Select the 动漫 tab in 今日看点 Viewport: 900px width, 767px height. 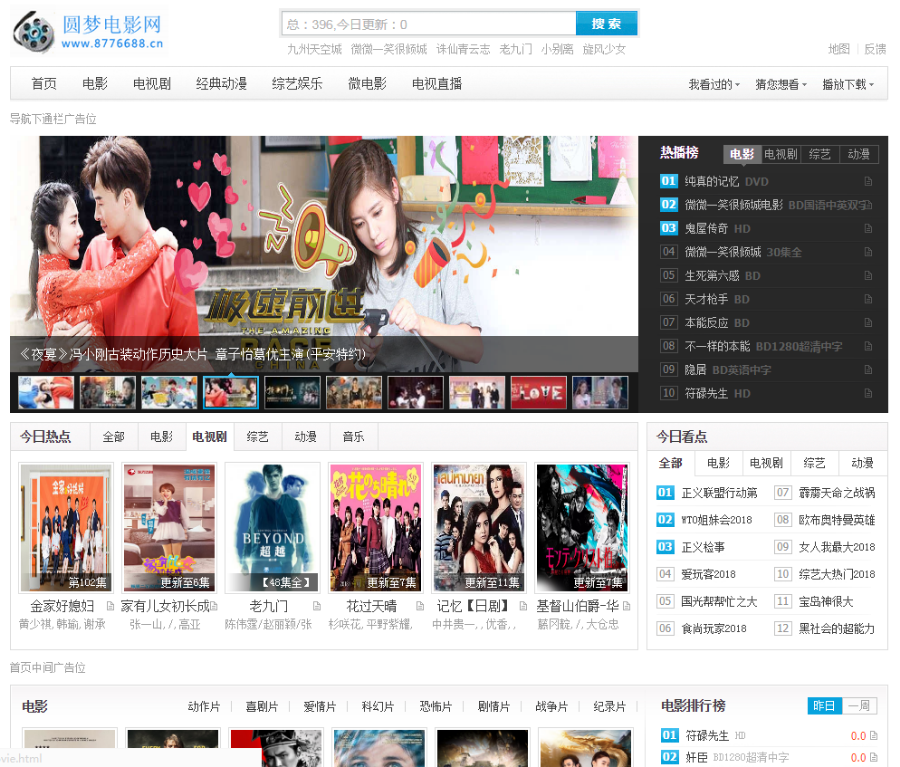(x=860, y=463)
